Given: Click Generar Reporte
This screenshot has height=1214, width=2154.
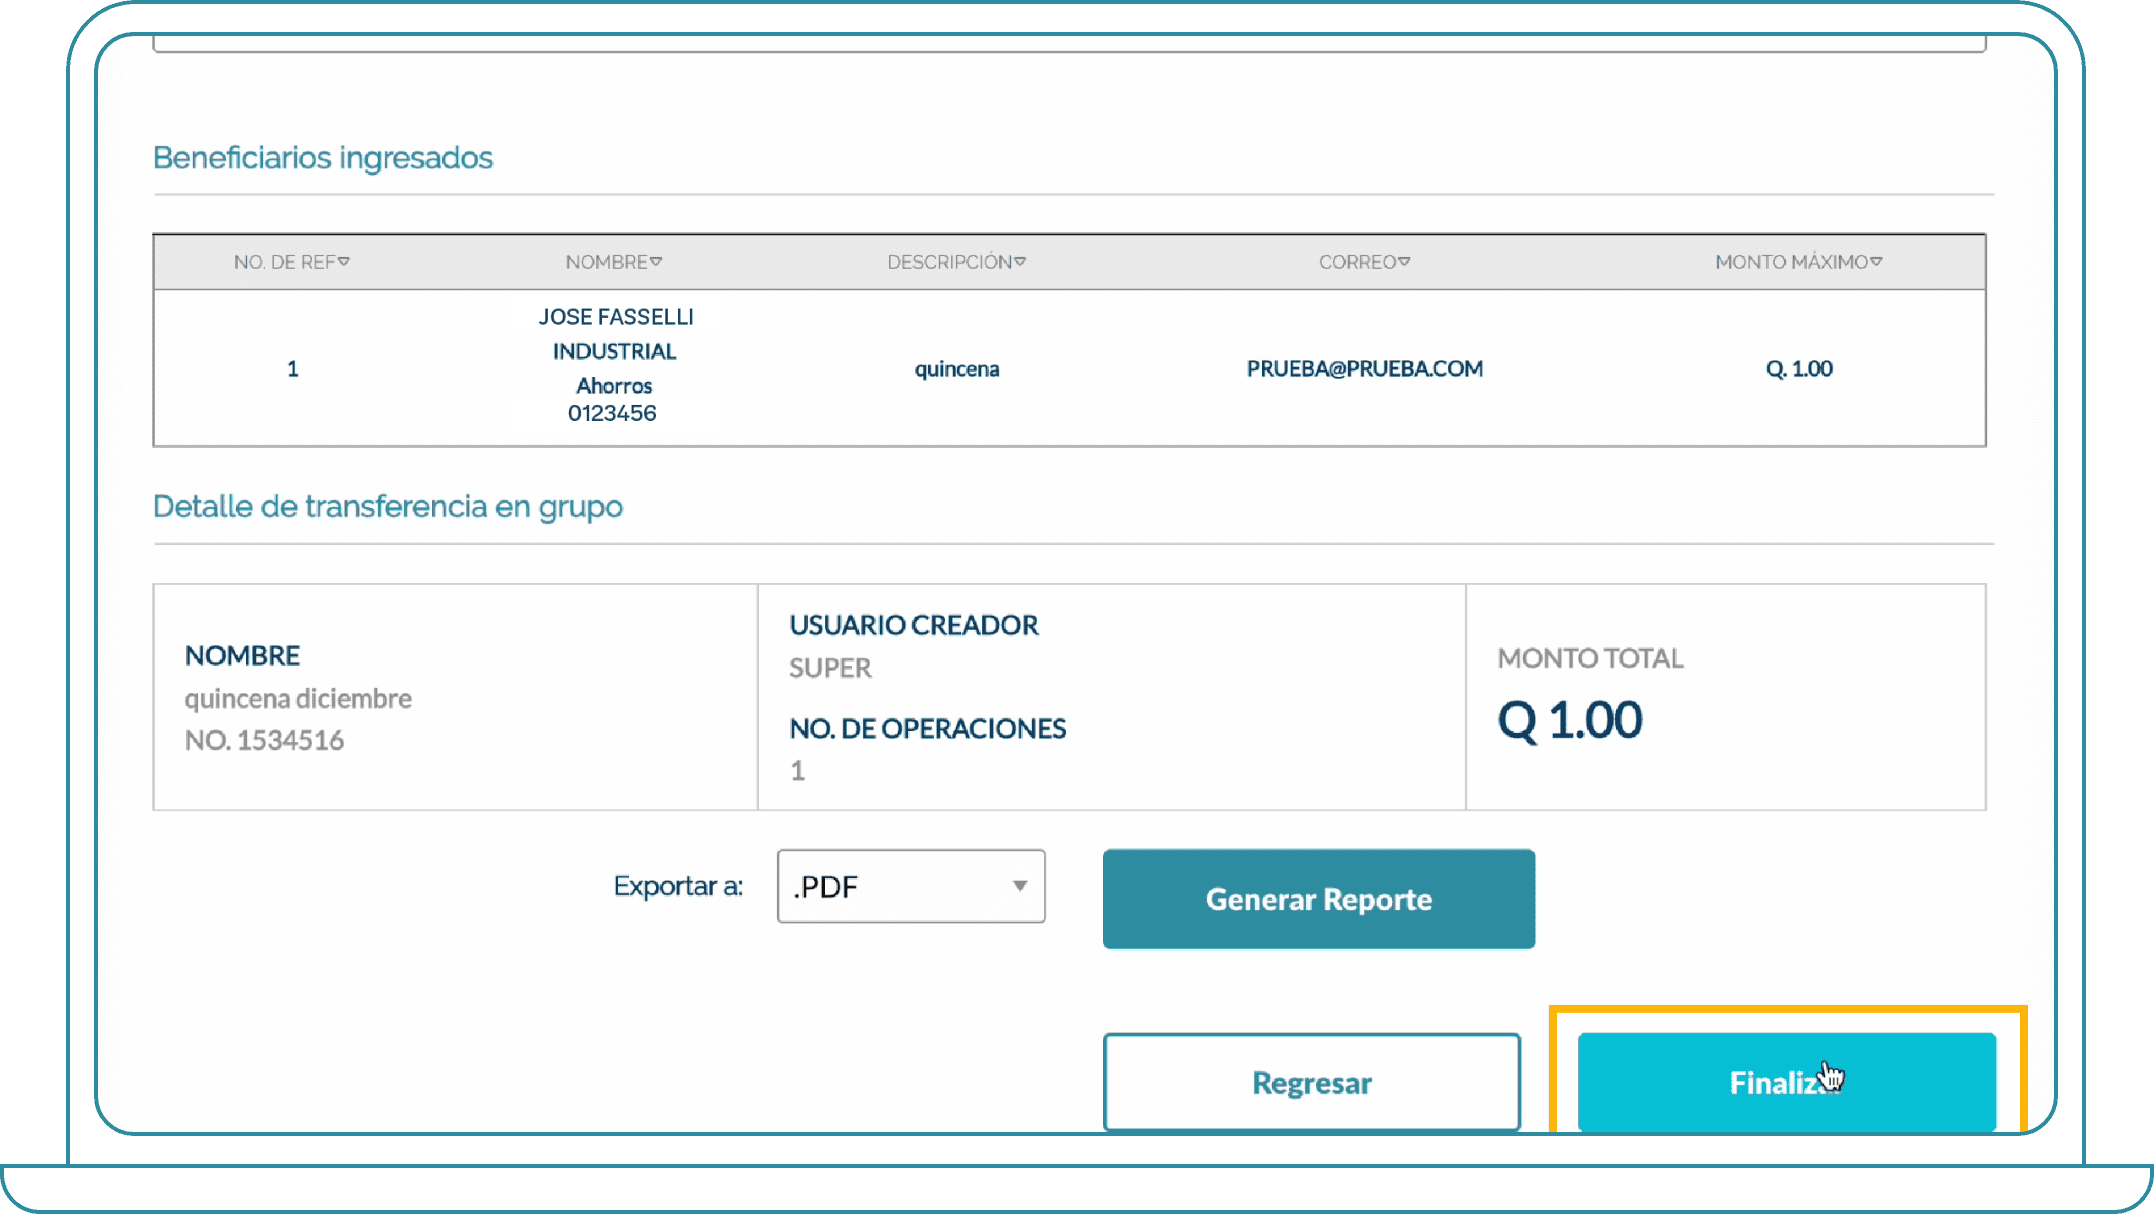Looking at the screenshot, I should 1318,899.
